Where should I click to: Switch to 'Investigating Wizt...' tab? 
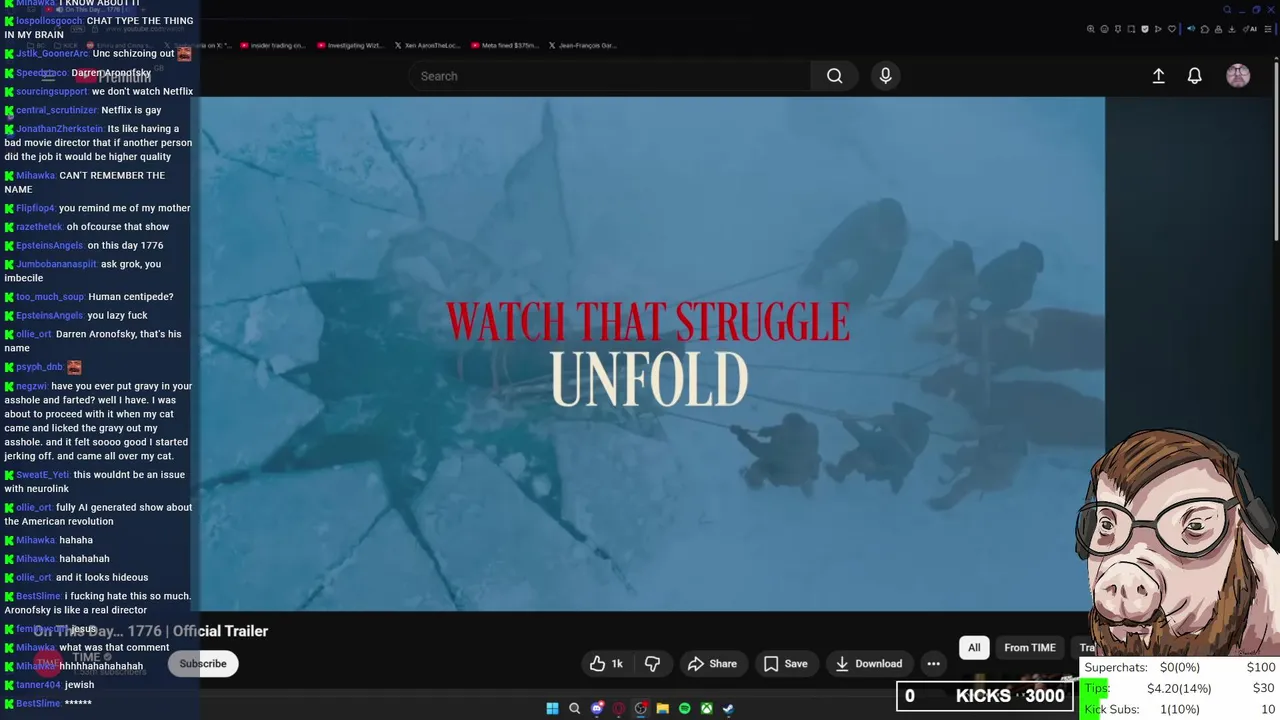[x=351, y=45]
